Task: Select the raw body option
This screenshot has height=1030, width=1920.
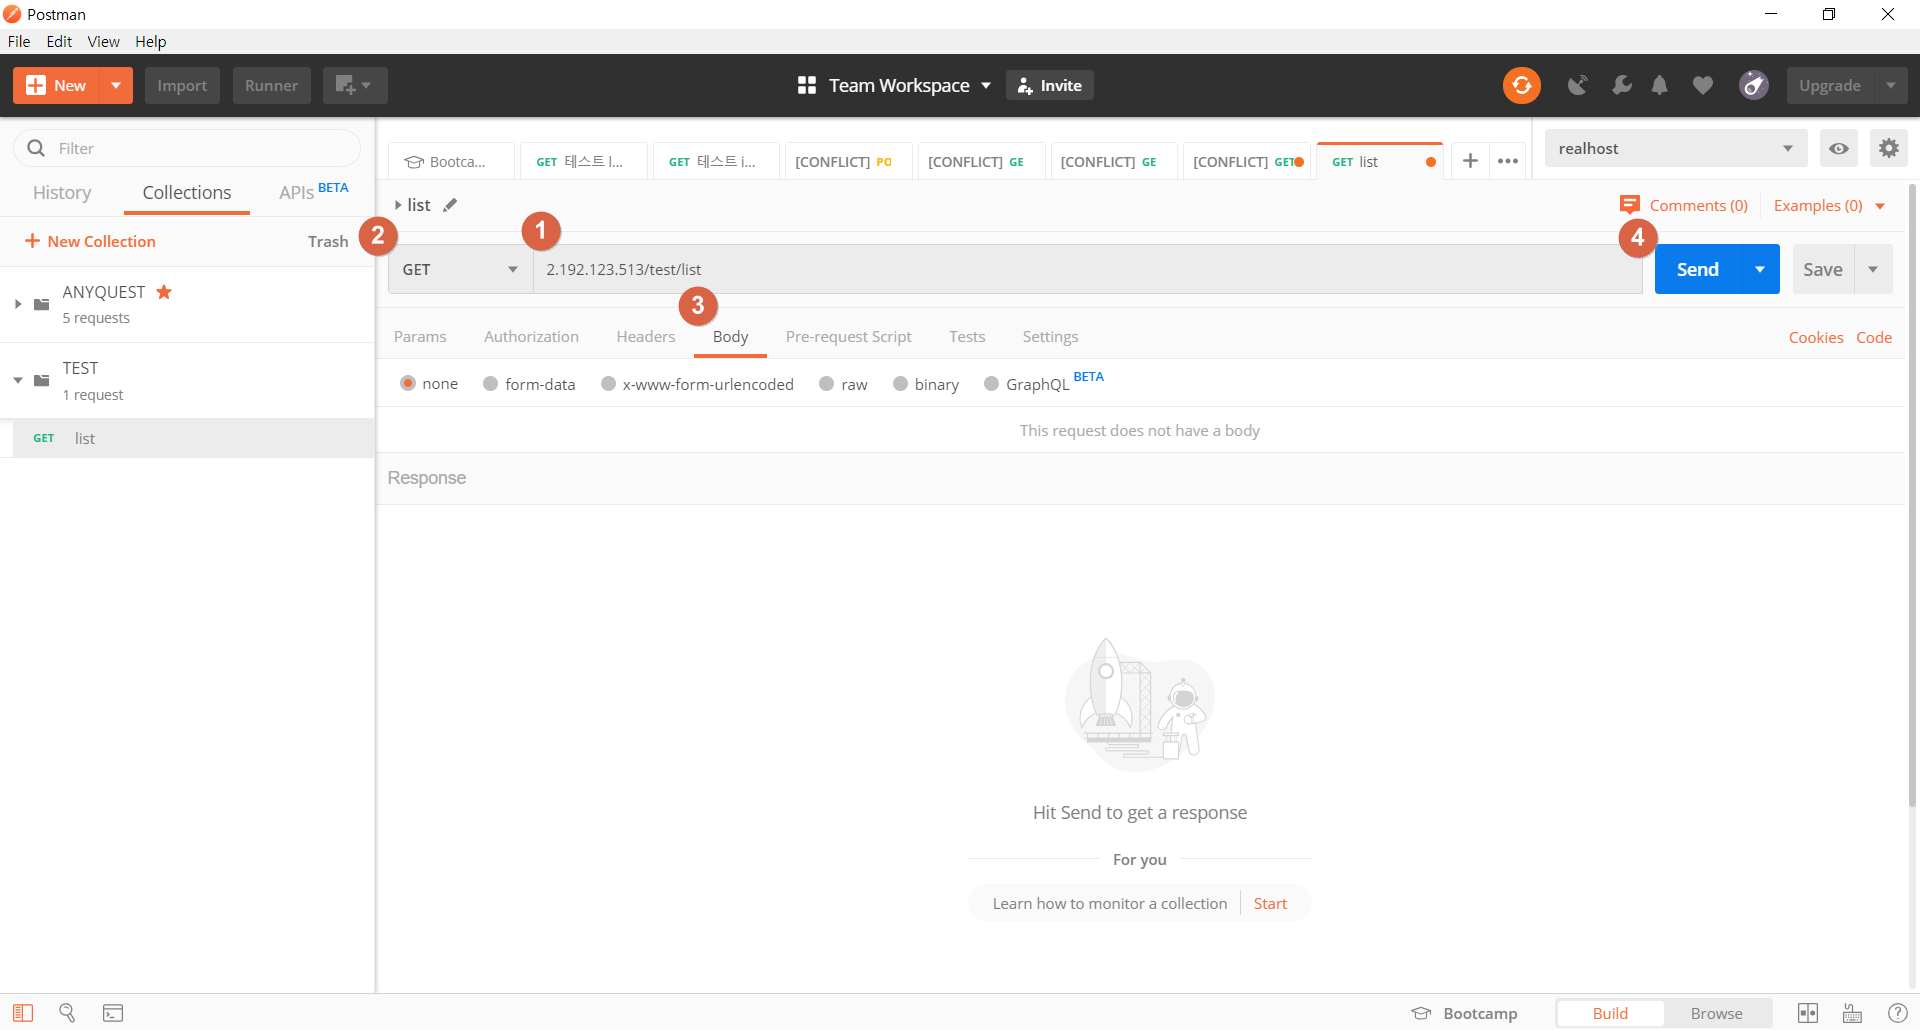Action: [x=826, y=383]
